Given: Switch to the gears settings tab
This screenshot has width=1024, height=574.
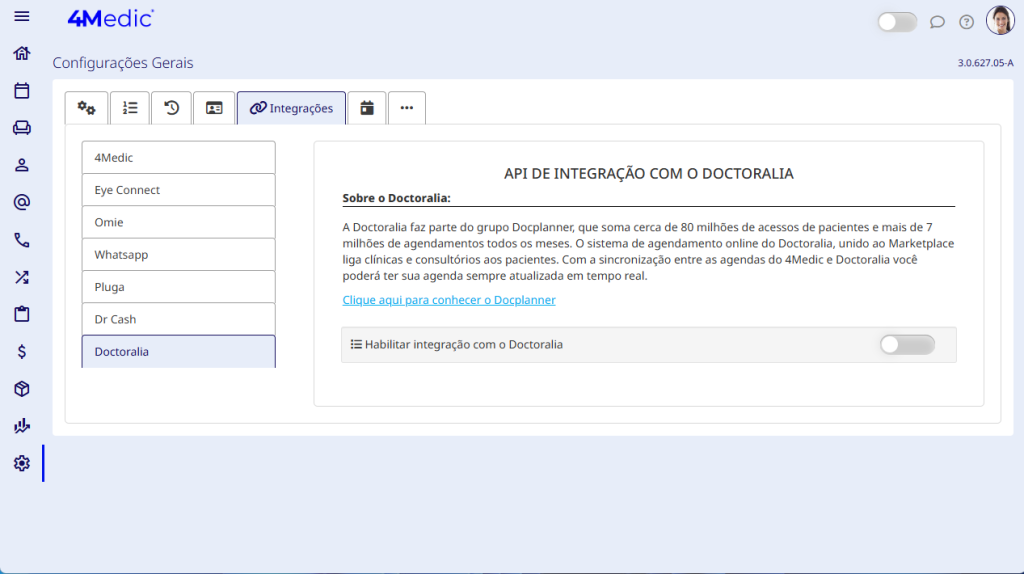Looking at the screenshot, I should (x=86, y=108).
